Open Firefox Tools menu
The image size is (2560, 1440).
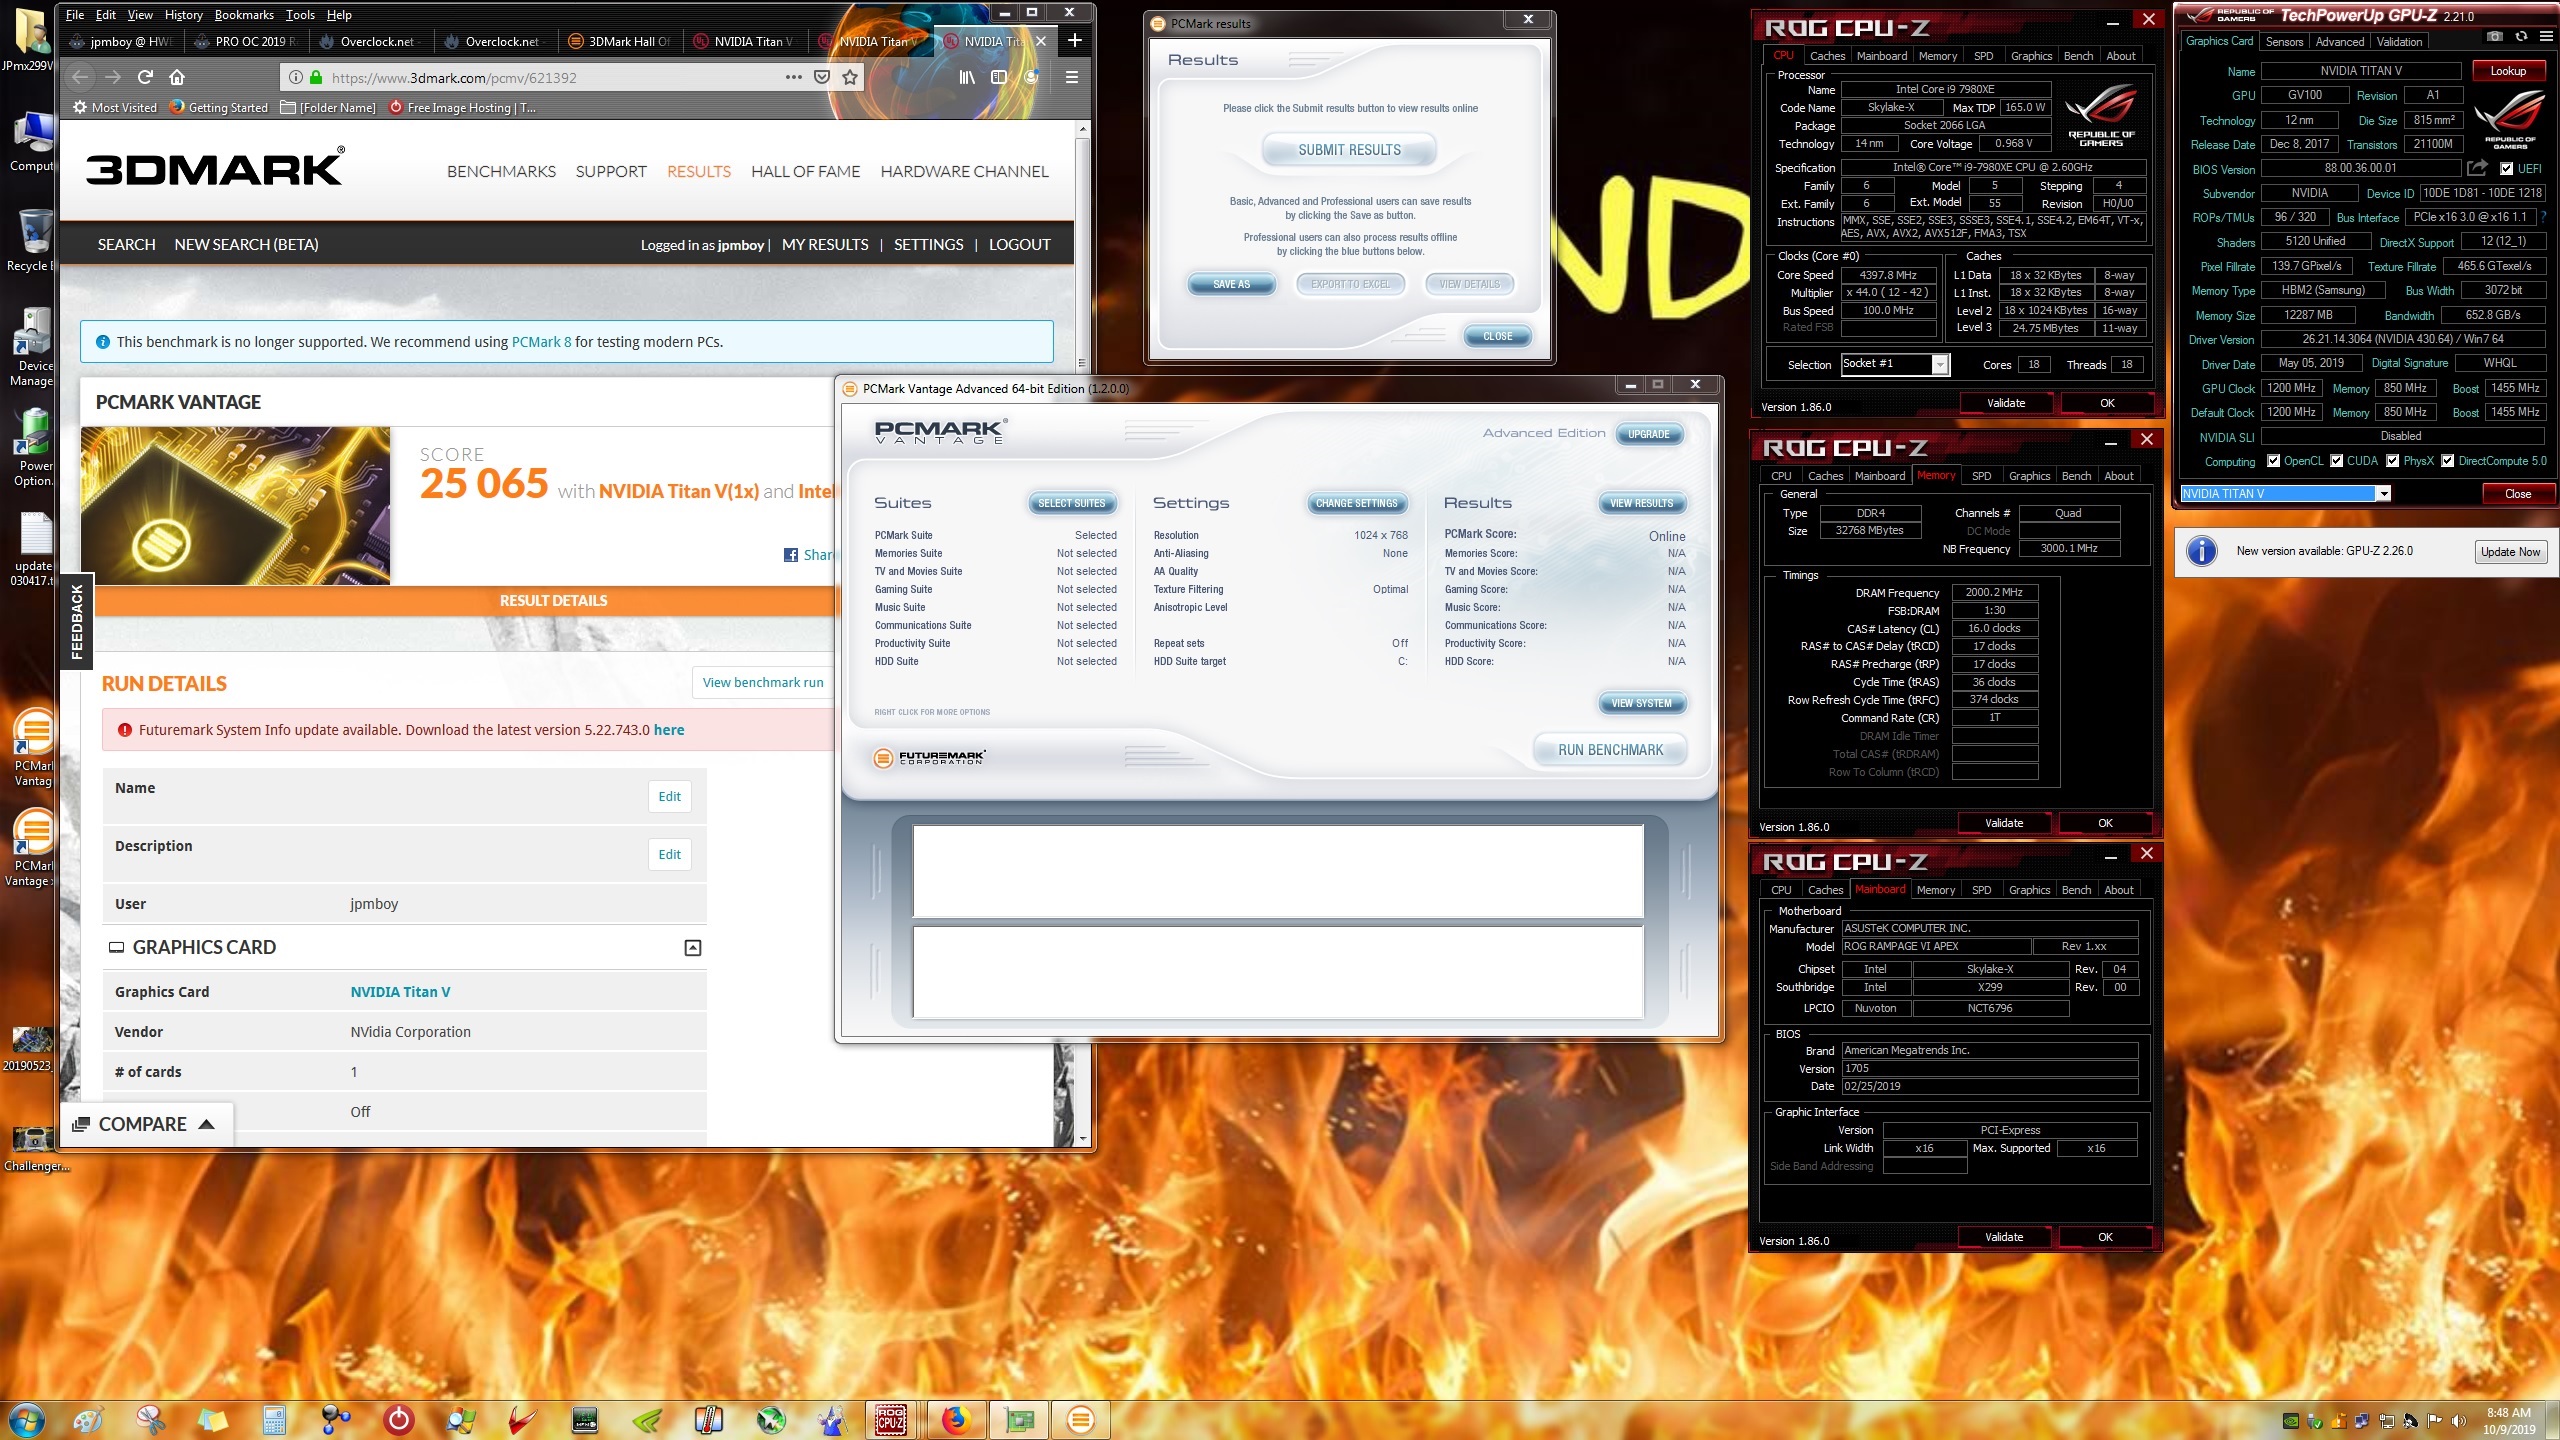[300, 15]
